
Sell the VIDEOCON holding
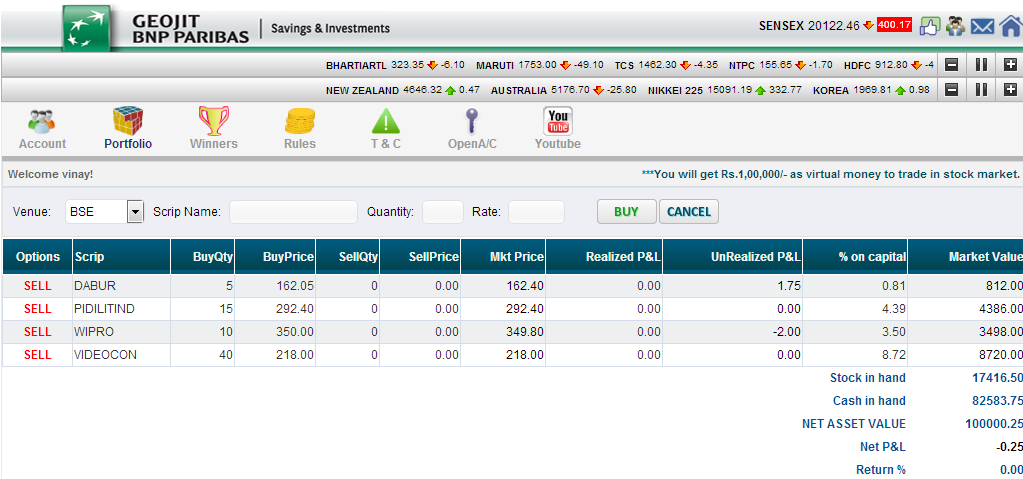click(37, 355)
